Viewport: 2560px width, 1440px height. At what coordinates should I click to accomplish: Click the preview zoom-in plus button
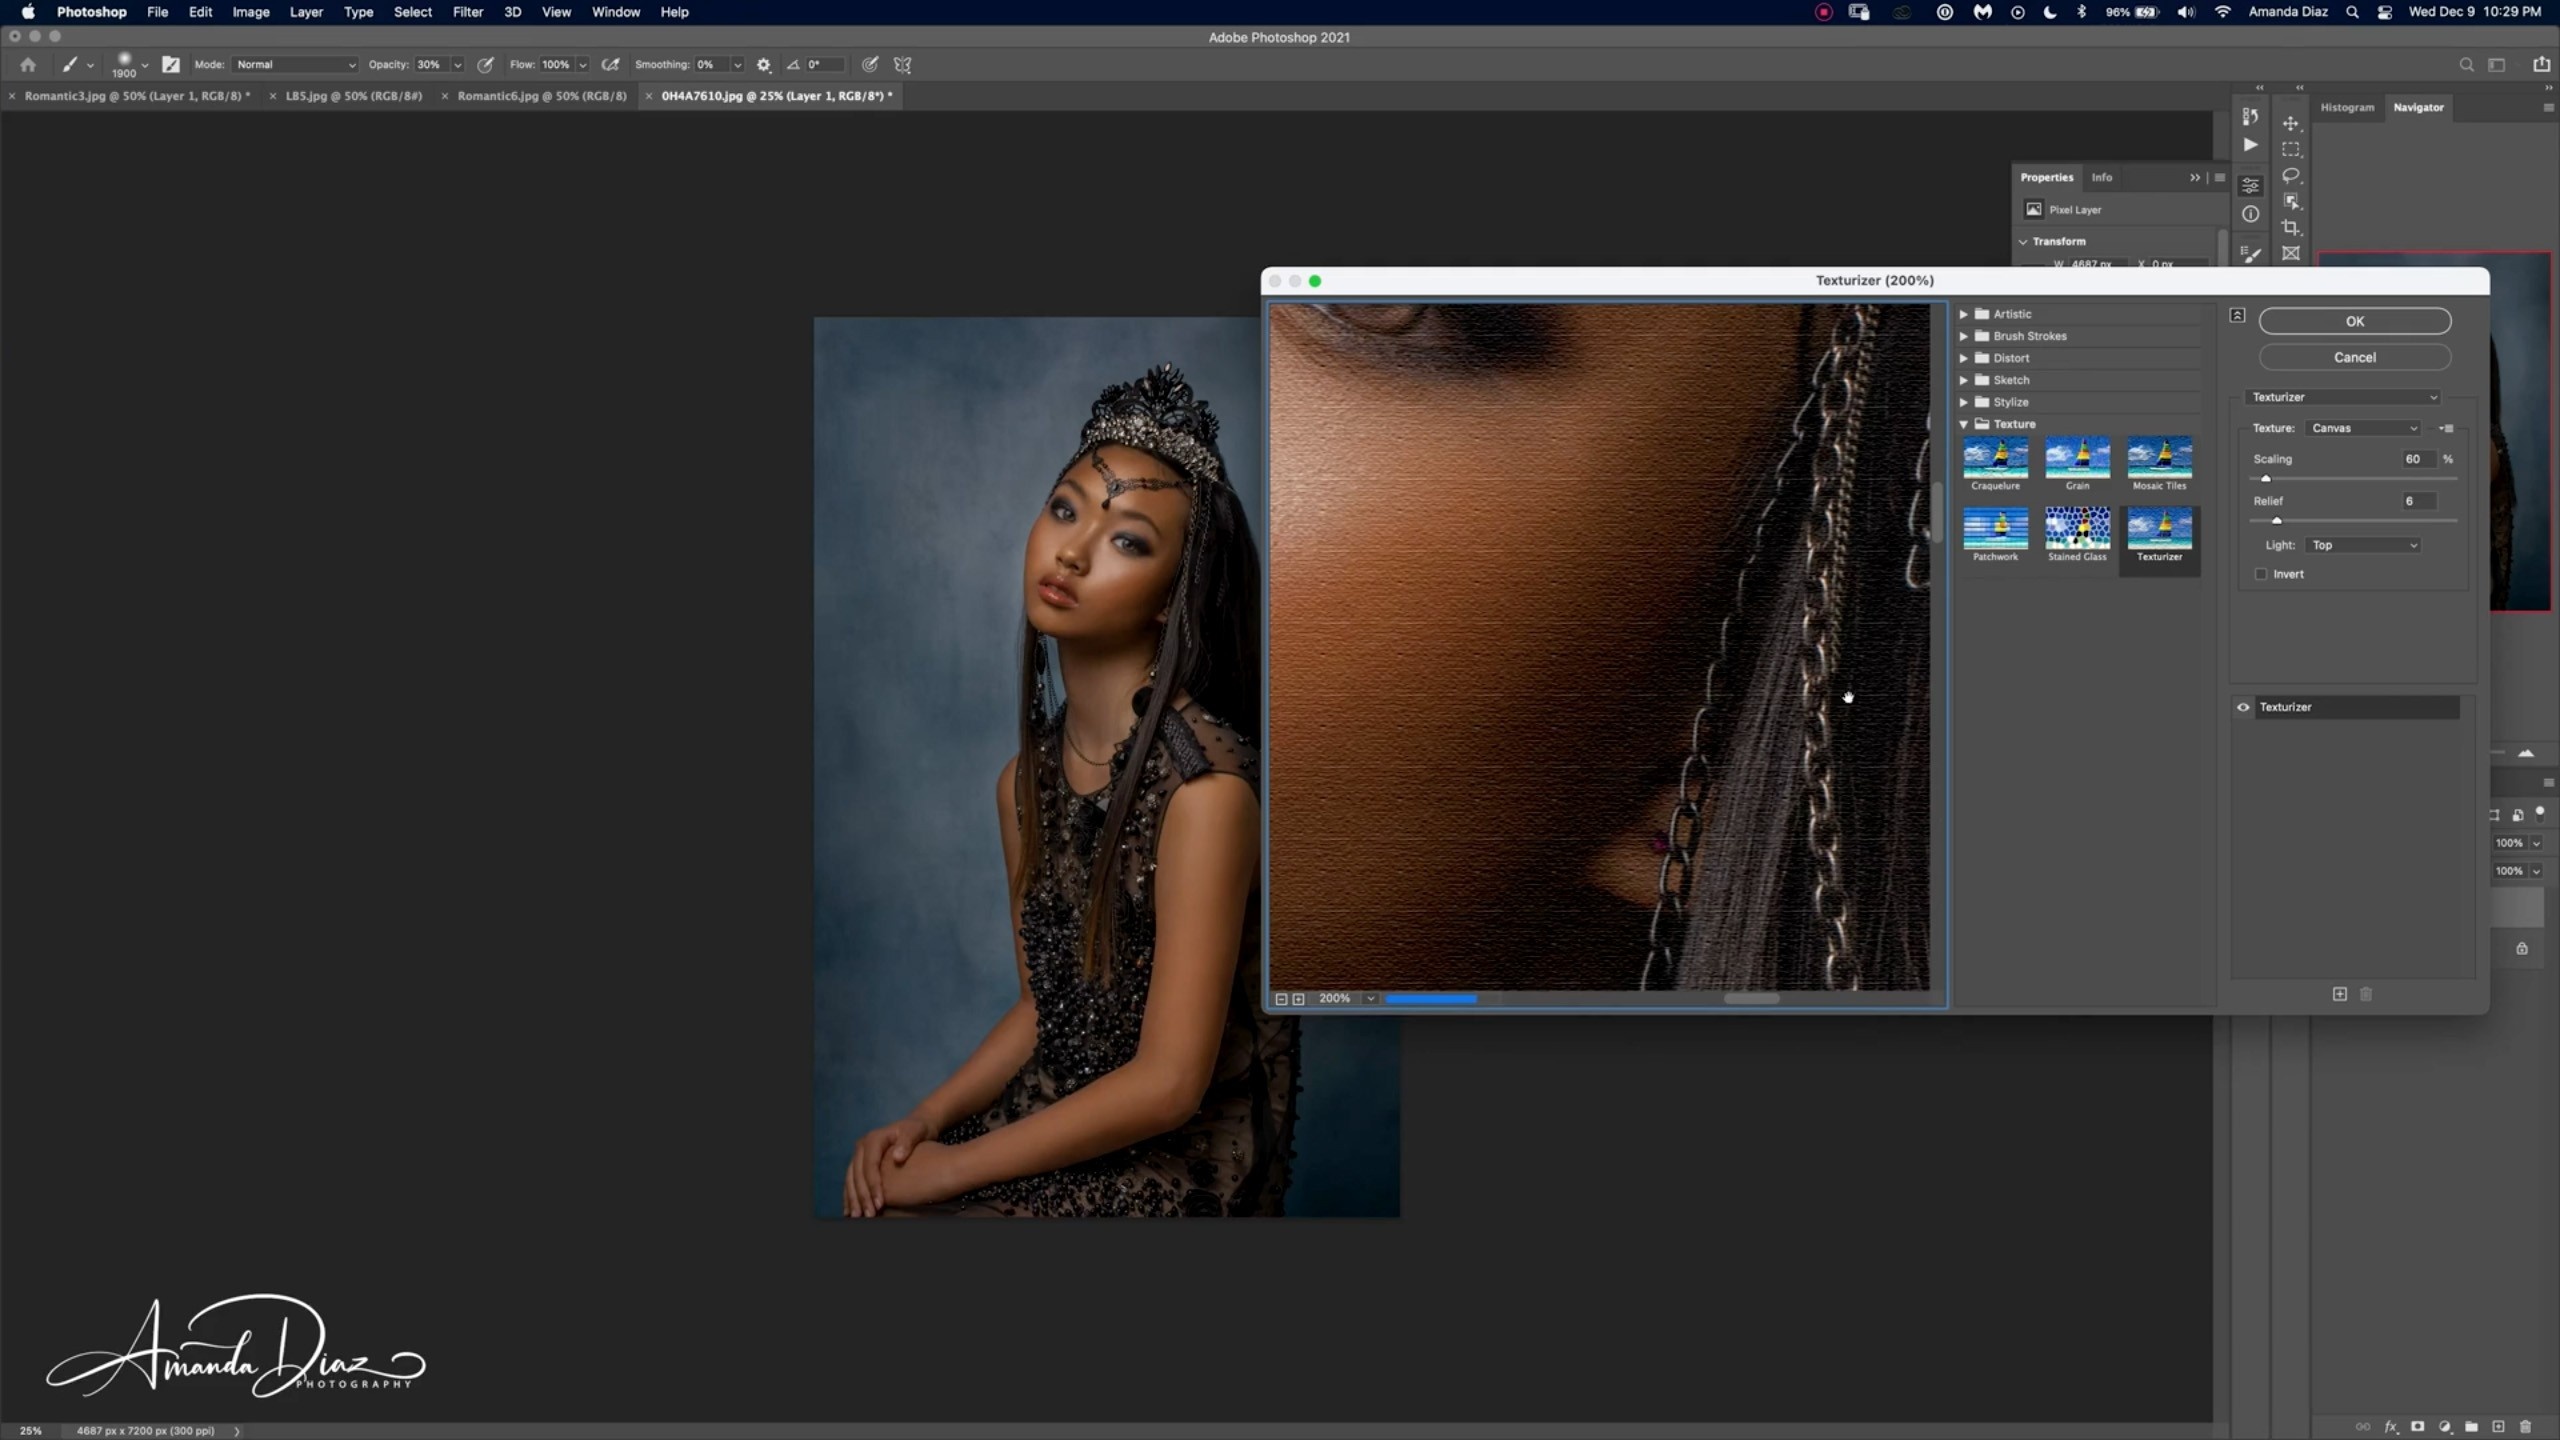[1298, 999]
